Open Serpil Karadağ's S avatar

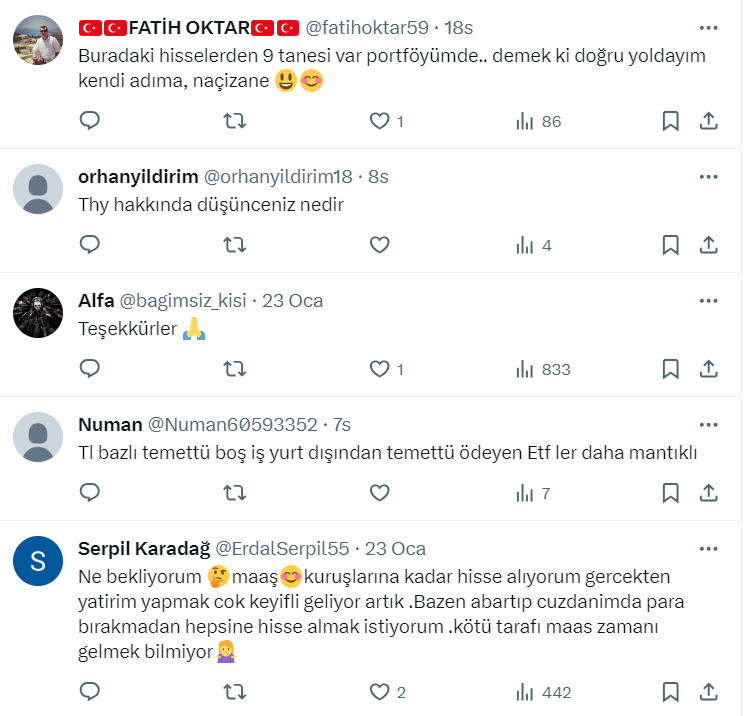38,561
